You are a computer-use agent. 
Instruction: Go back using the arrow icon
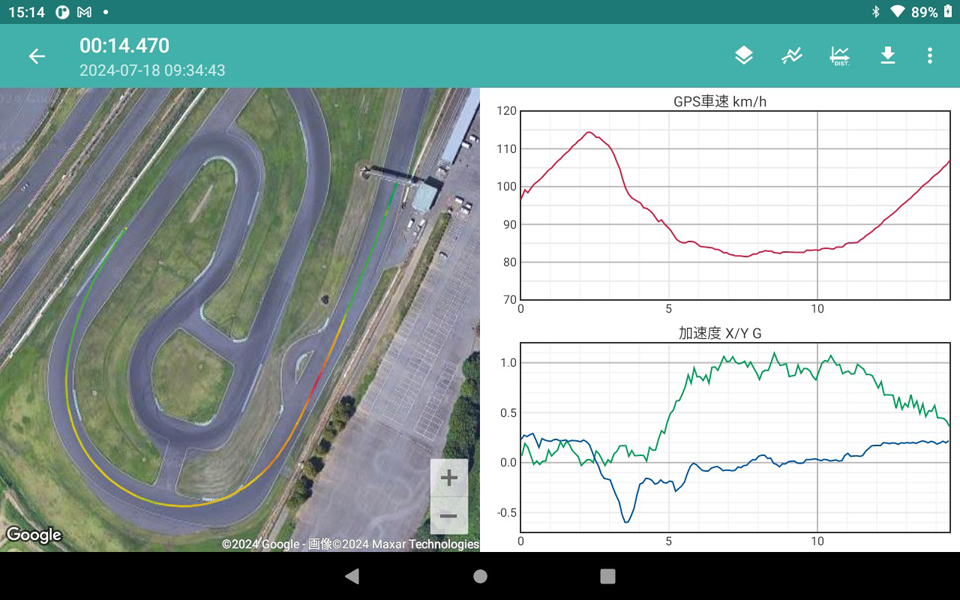coord(37,56)
